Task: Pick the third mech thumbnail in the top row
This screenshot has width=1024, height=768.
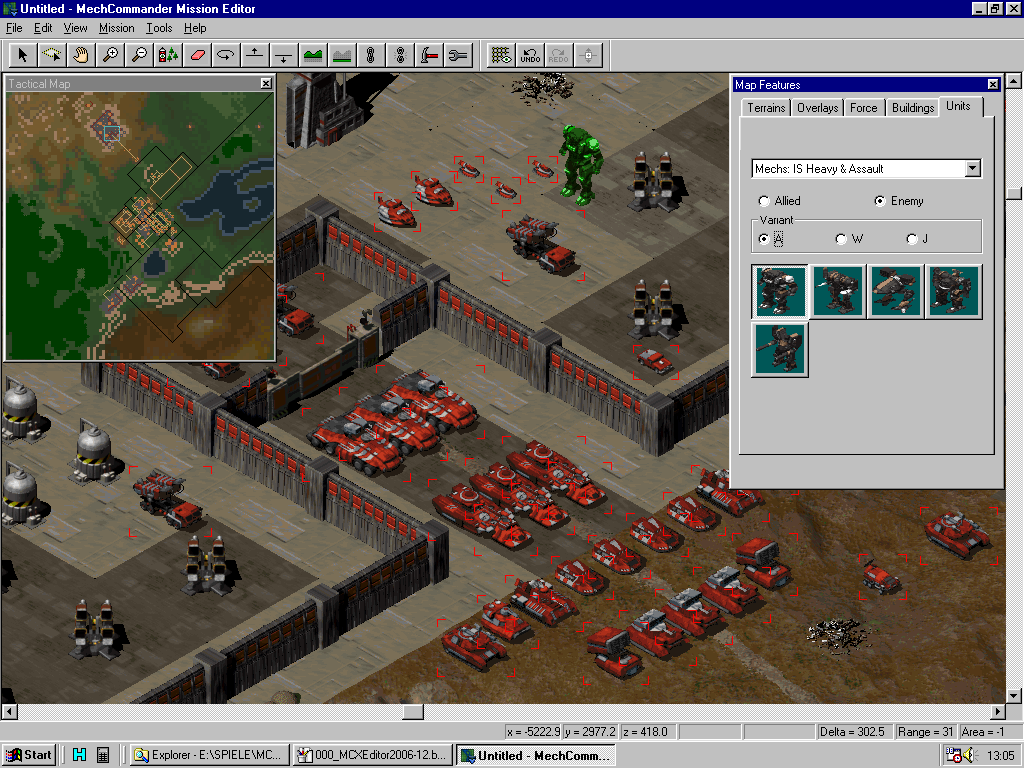Action: tap(895, 291)
